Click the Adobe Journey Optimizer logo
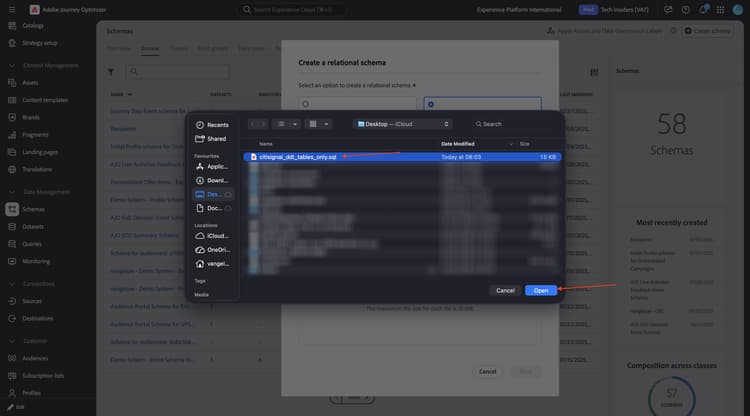This screenshot has height=416, width=750. pyautogui.click(x=34, y=10)
